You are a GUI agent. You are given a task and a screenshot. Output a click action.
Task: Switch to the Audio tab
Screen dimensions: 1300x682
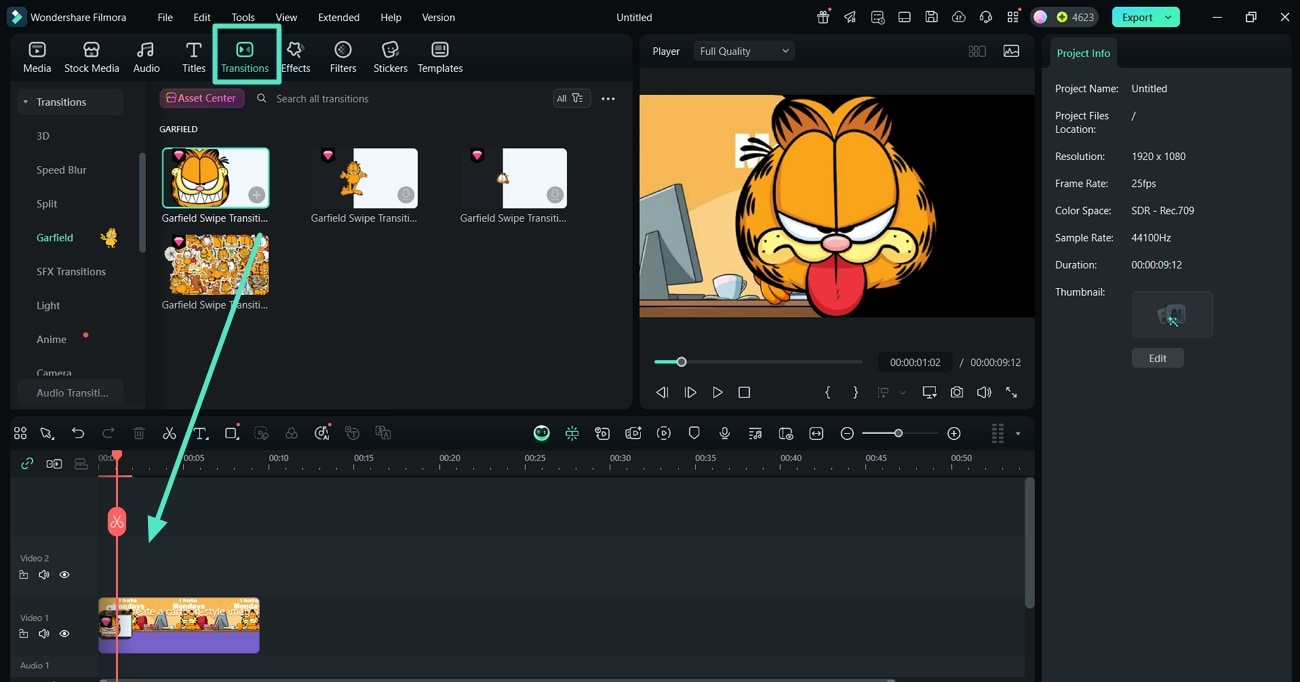(x=146, y=57)
